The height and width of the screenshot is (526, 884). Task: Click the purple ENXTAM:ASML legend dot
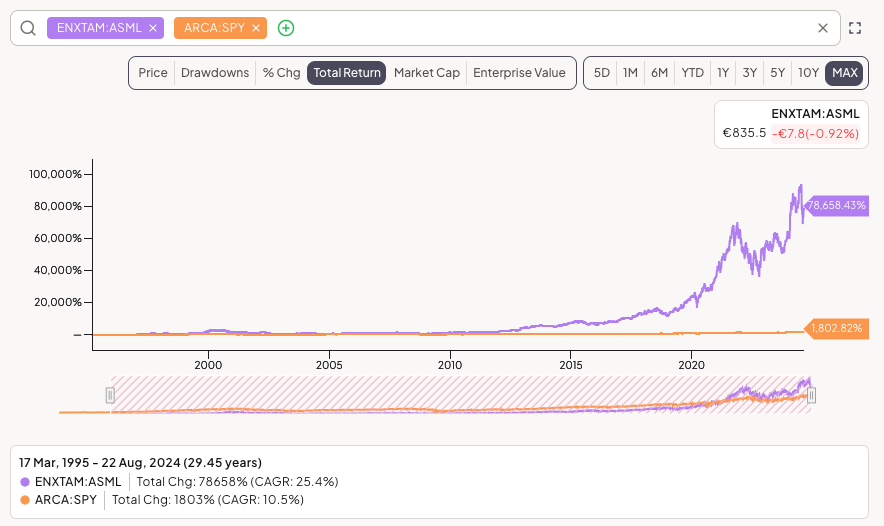point(25,482)
